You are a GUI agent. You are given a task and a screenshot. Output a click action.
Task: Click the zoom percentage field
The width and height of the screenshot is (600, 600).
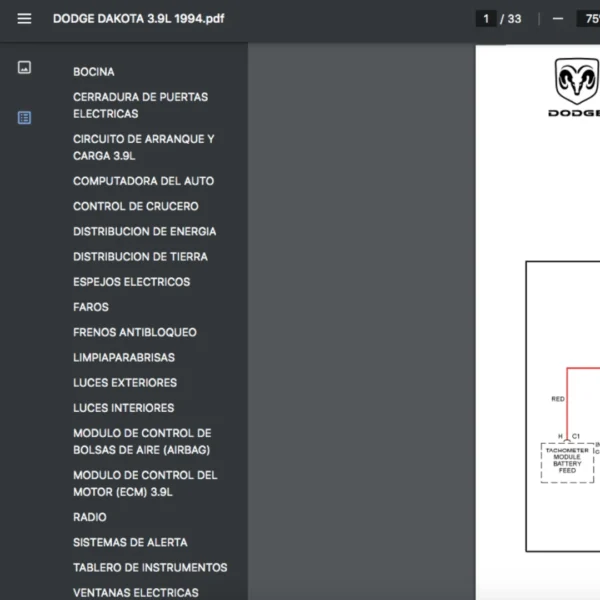(x=589, y=18)
